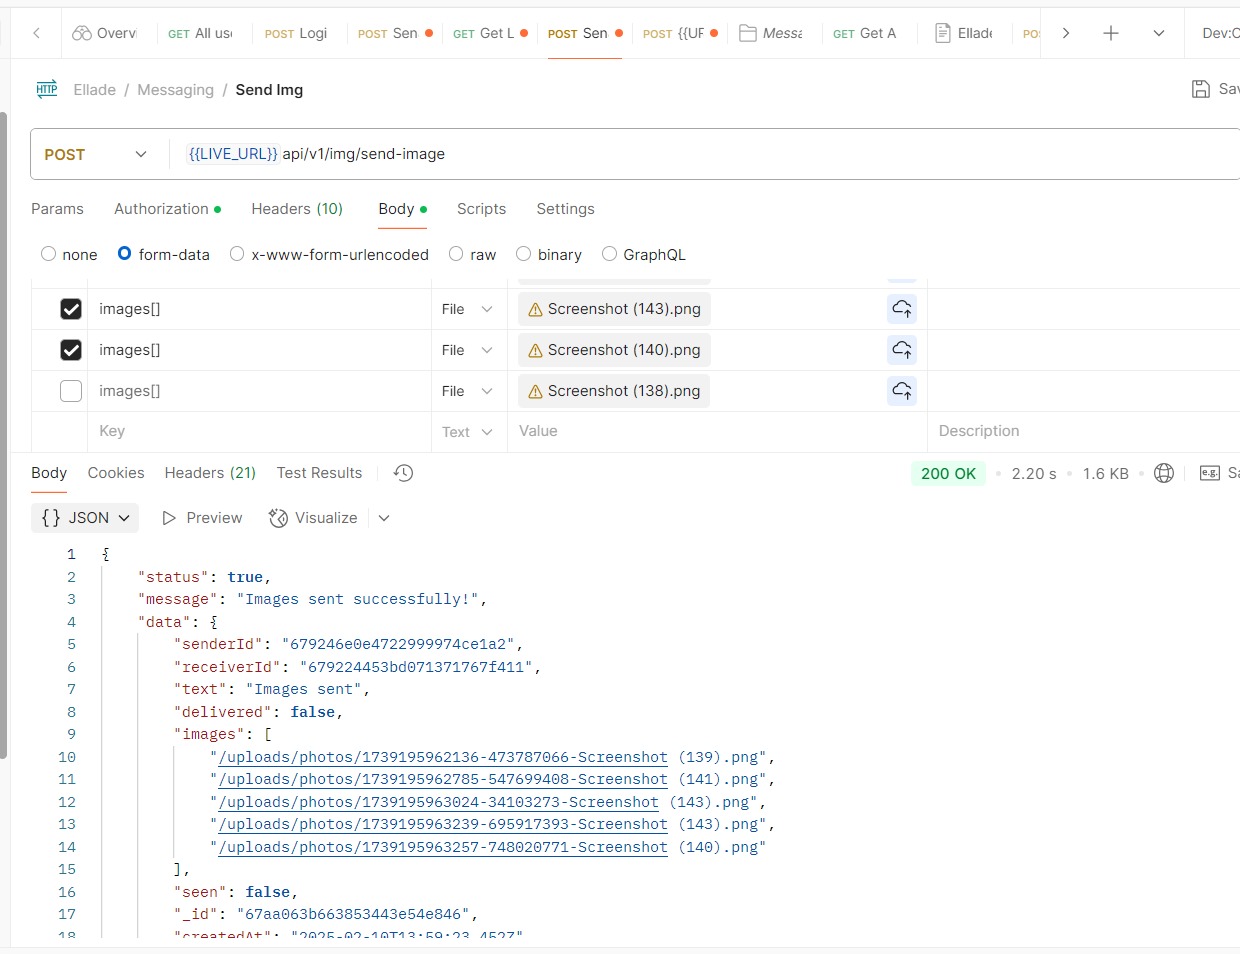Screen dimensions: 1240x954
Task: Open response history clock icon
Action: coord(403,473)
